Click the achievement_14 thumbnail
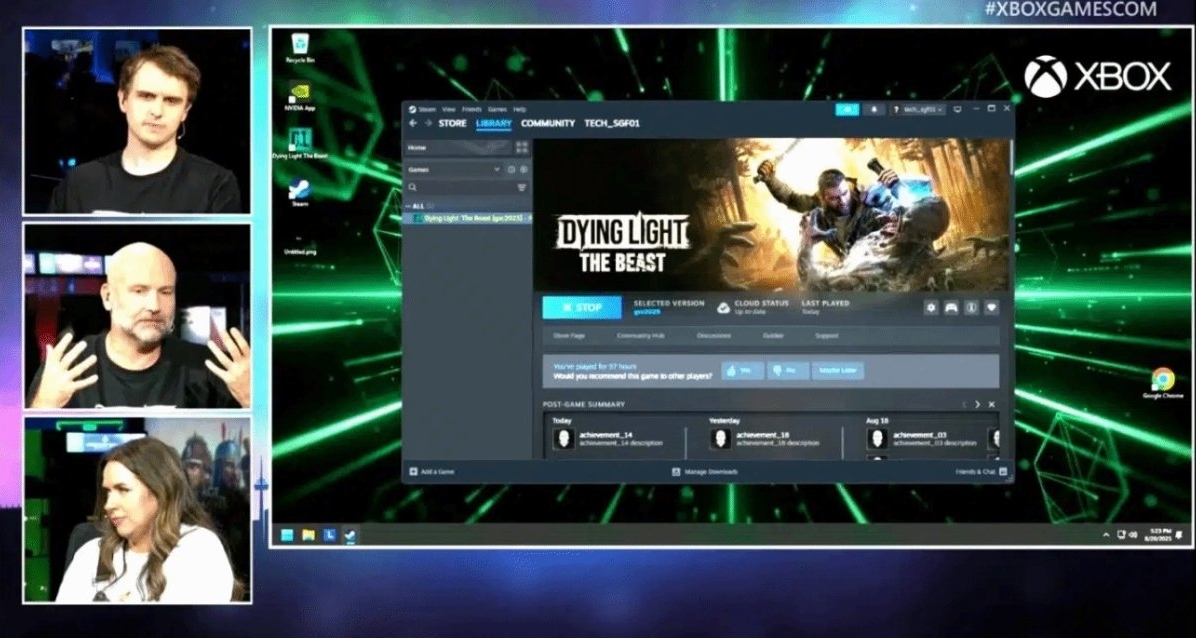 coord(563,439)
